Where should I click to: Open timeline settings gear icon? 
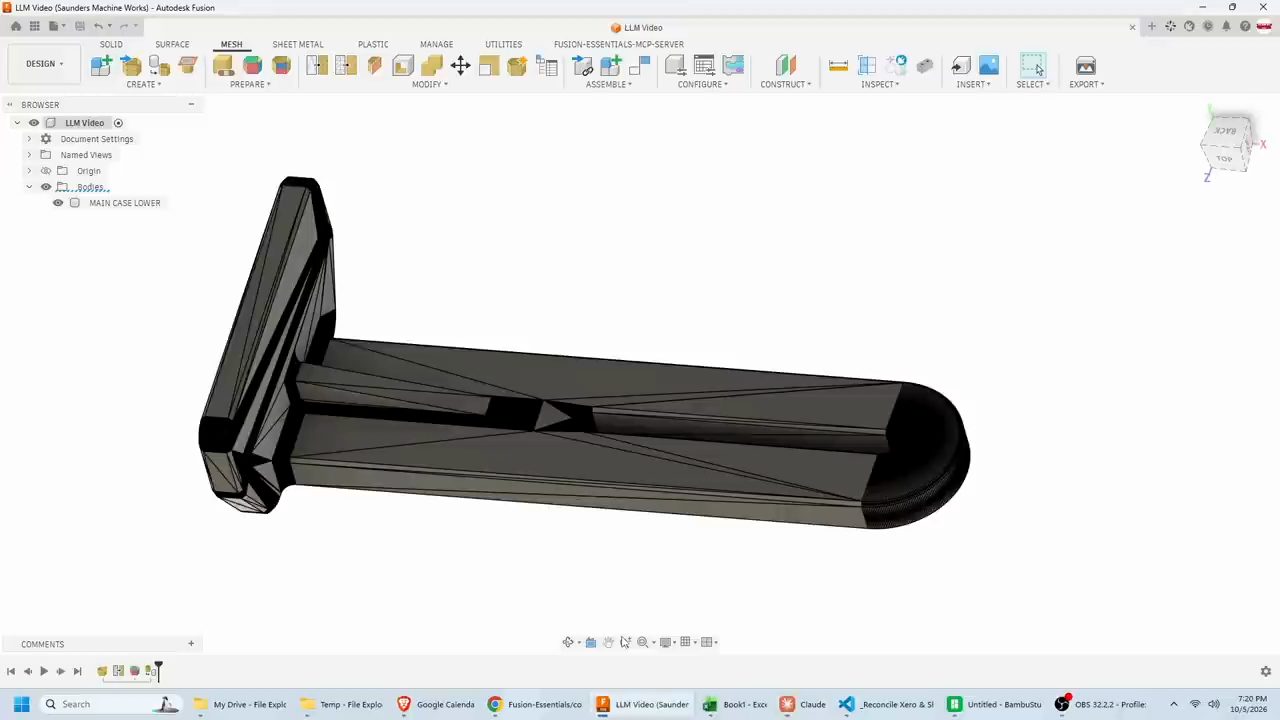click(x=1265, y=671)
